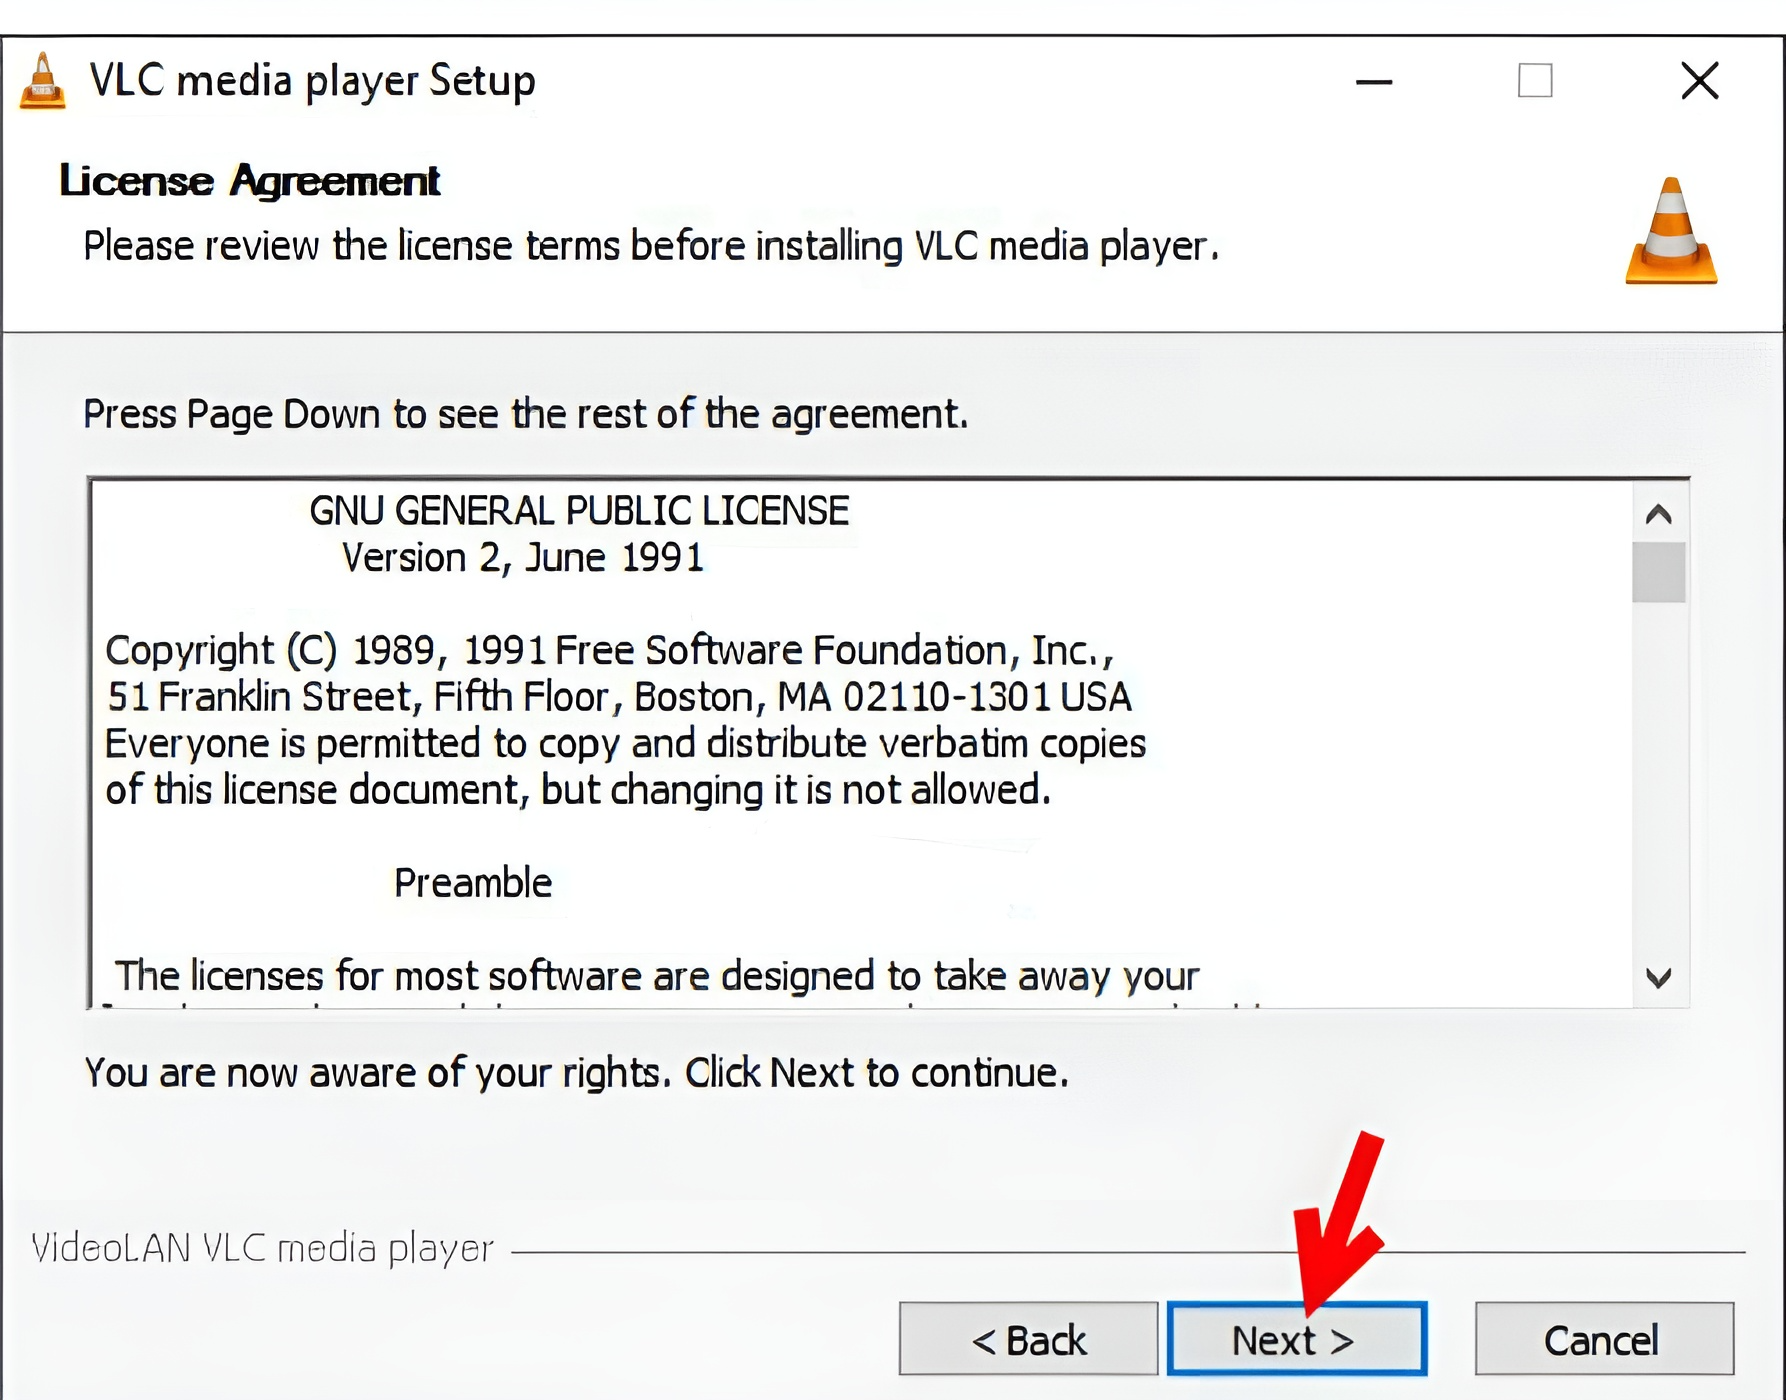Click the red arrow annotation above Next
Viewport: 1786px width, 1400px height.
(x=1339, y=1222)
